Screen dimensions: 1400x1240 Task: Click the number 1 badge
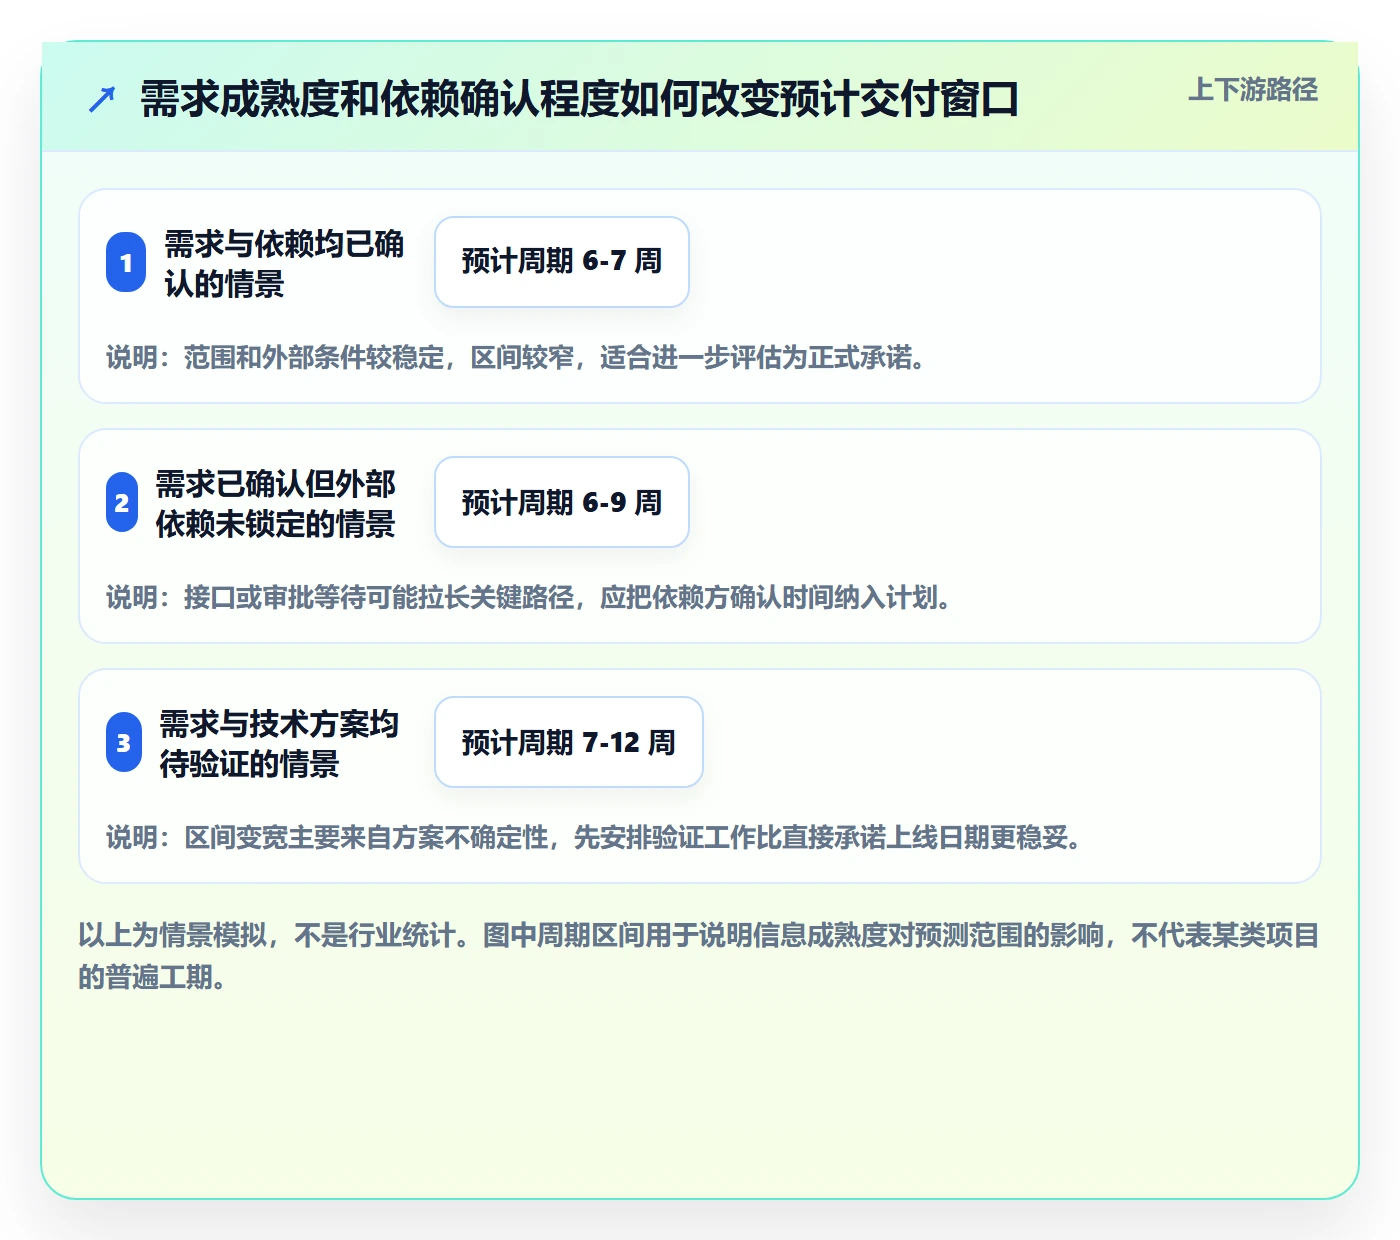[126, 263]
